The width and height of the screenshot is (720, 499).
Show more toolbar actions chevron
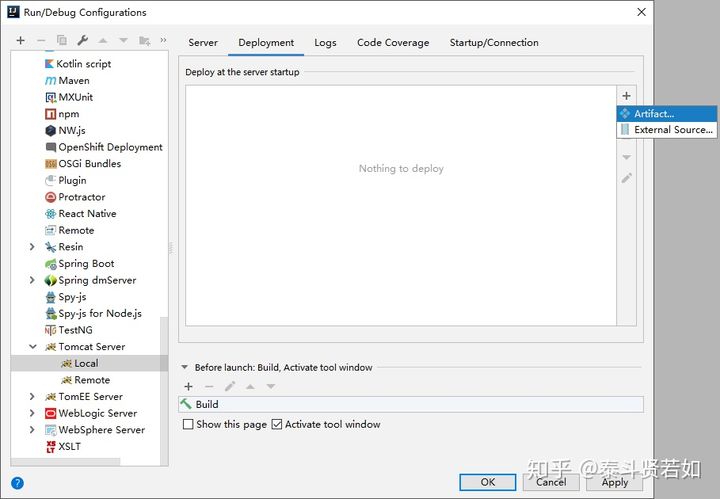pyautogui.click(x=163, y=40)
